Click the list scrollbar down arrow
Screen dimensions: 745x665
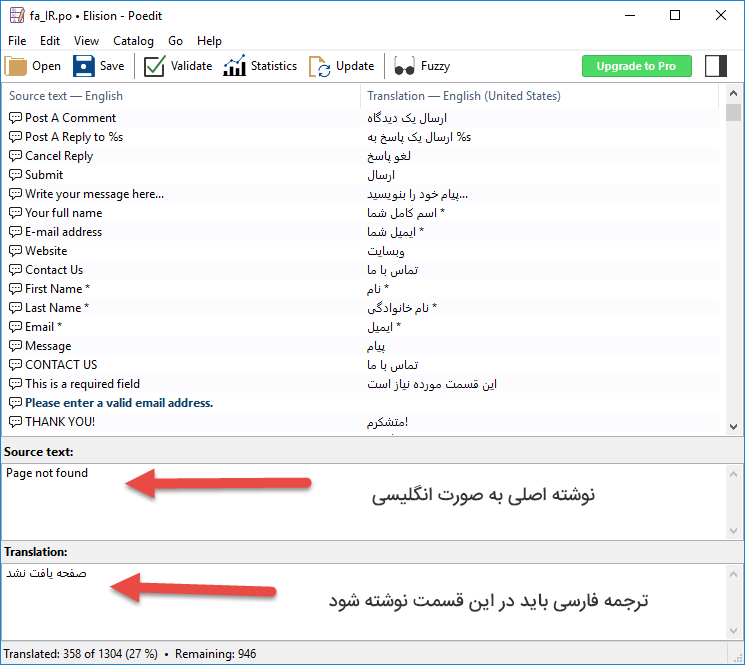733,427
